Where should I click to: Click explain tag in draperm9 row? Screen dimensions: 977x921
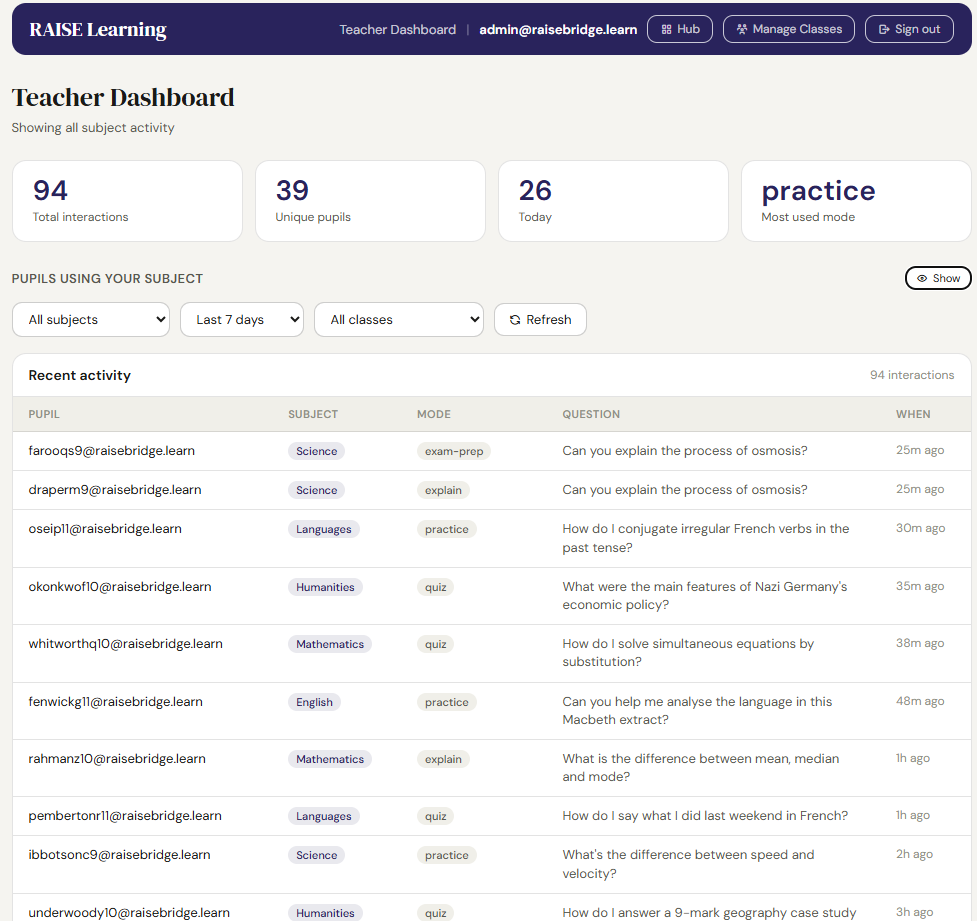443,490
